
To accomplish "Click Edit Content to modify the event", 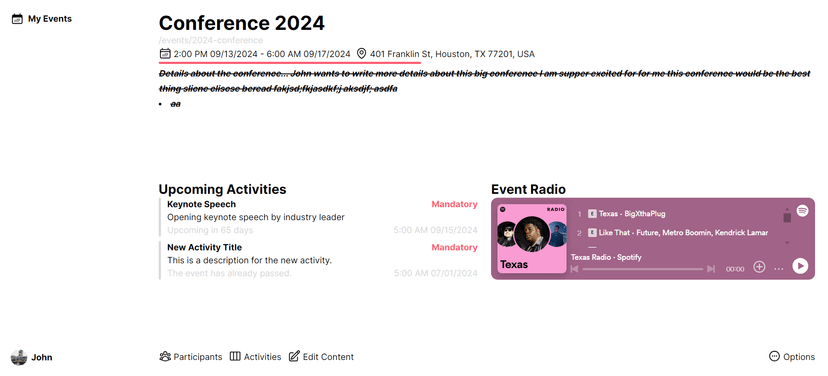I will point(321,357).
